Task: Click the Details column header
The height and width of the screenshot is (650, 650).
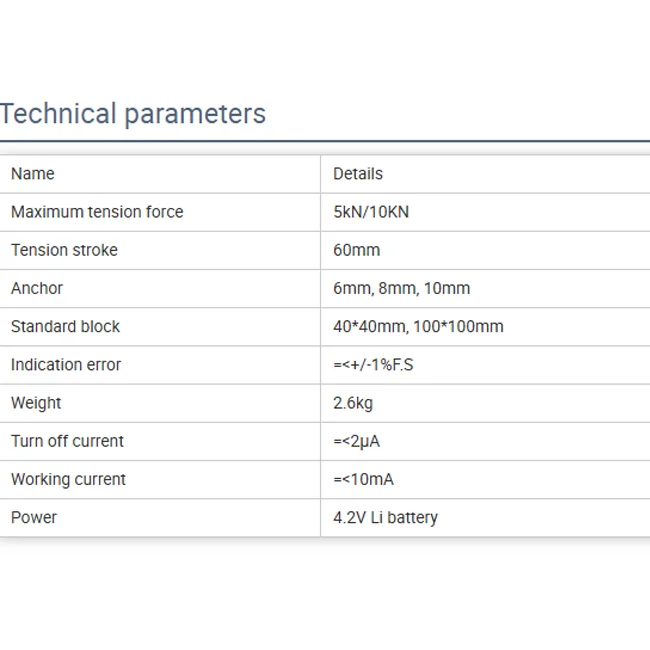Action: [358, 174]
